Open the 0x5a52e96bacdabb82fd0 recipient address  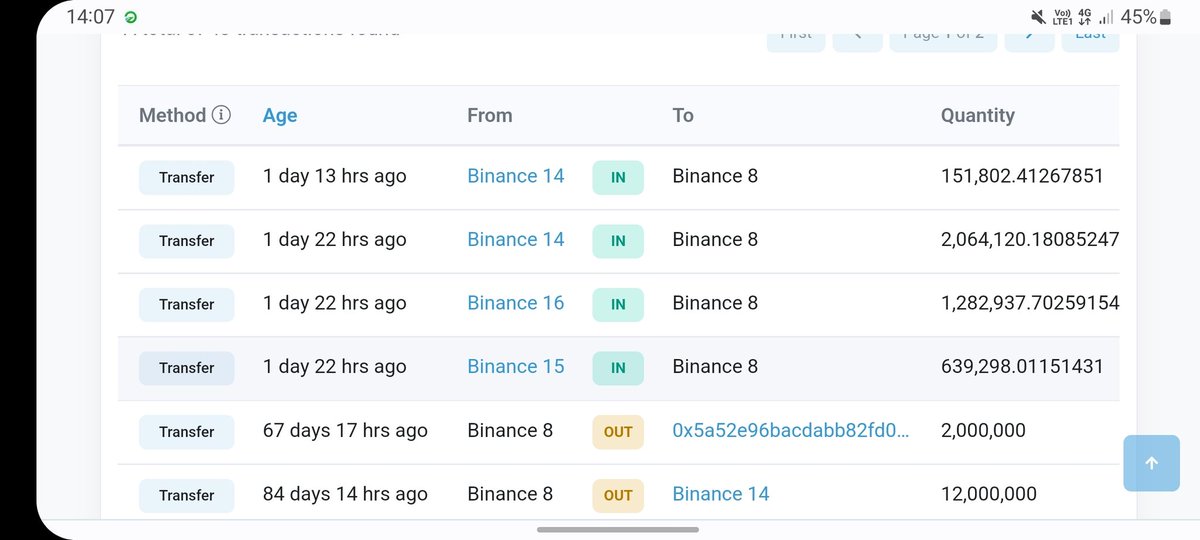(x=791, y=431)
